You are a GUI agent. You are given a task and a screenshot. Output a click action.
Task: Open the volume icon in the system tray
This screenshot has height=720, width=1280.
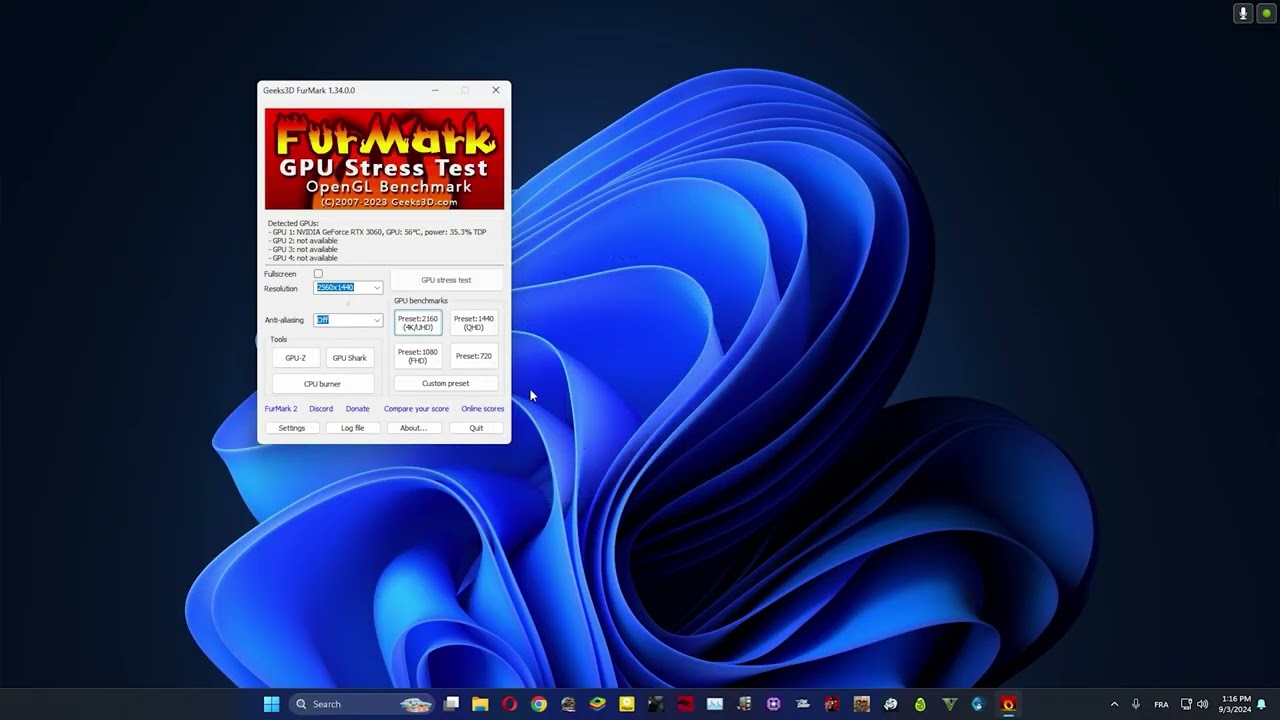coord(1202,704)
